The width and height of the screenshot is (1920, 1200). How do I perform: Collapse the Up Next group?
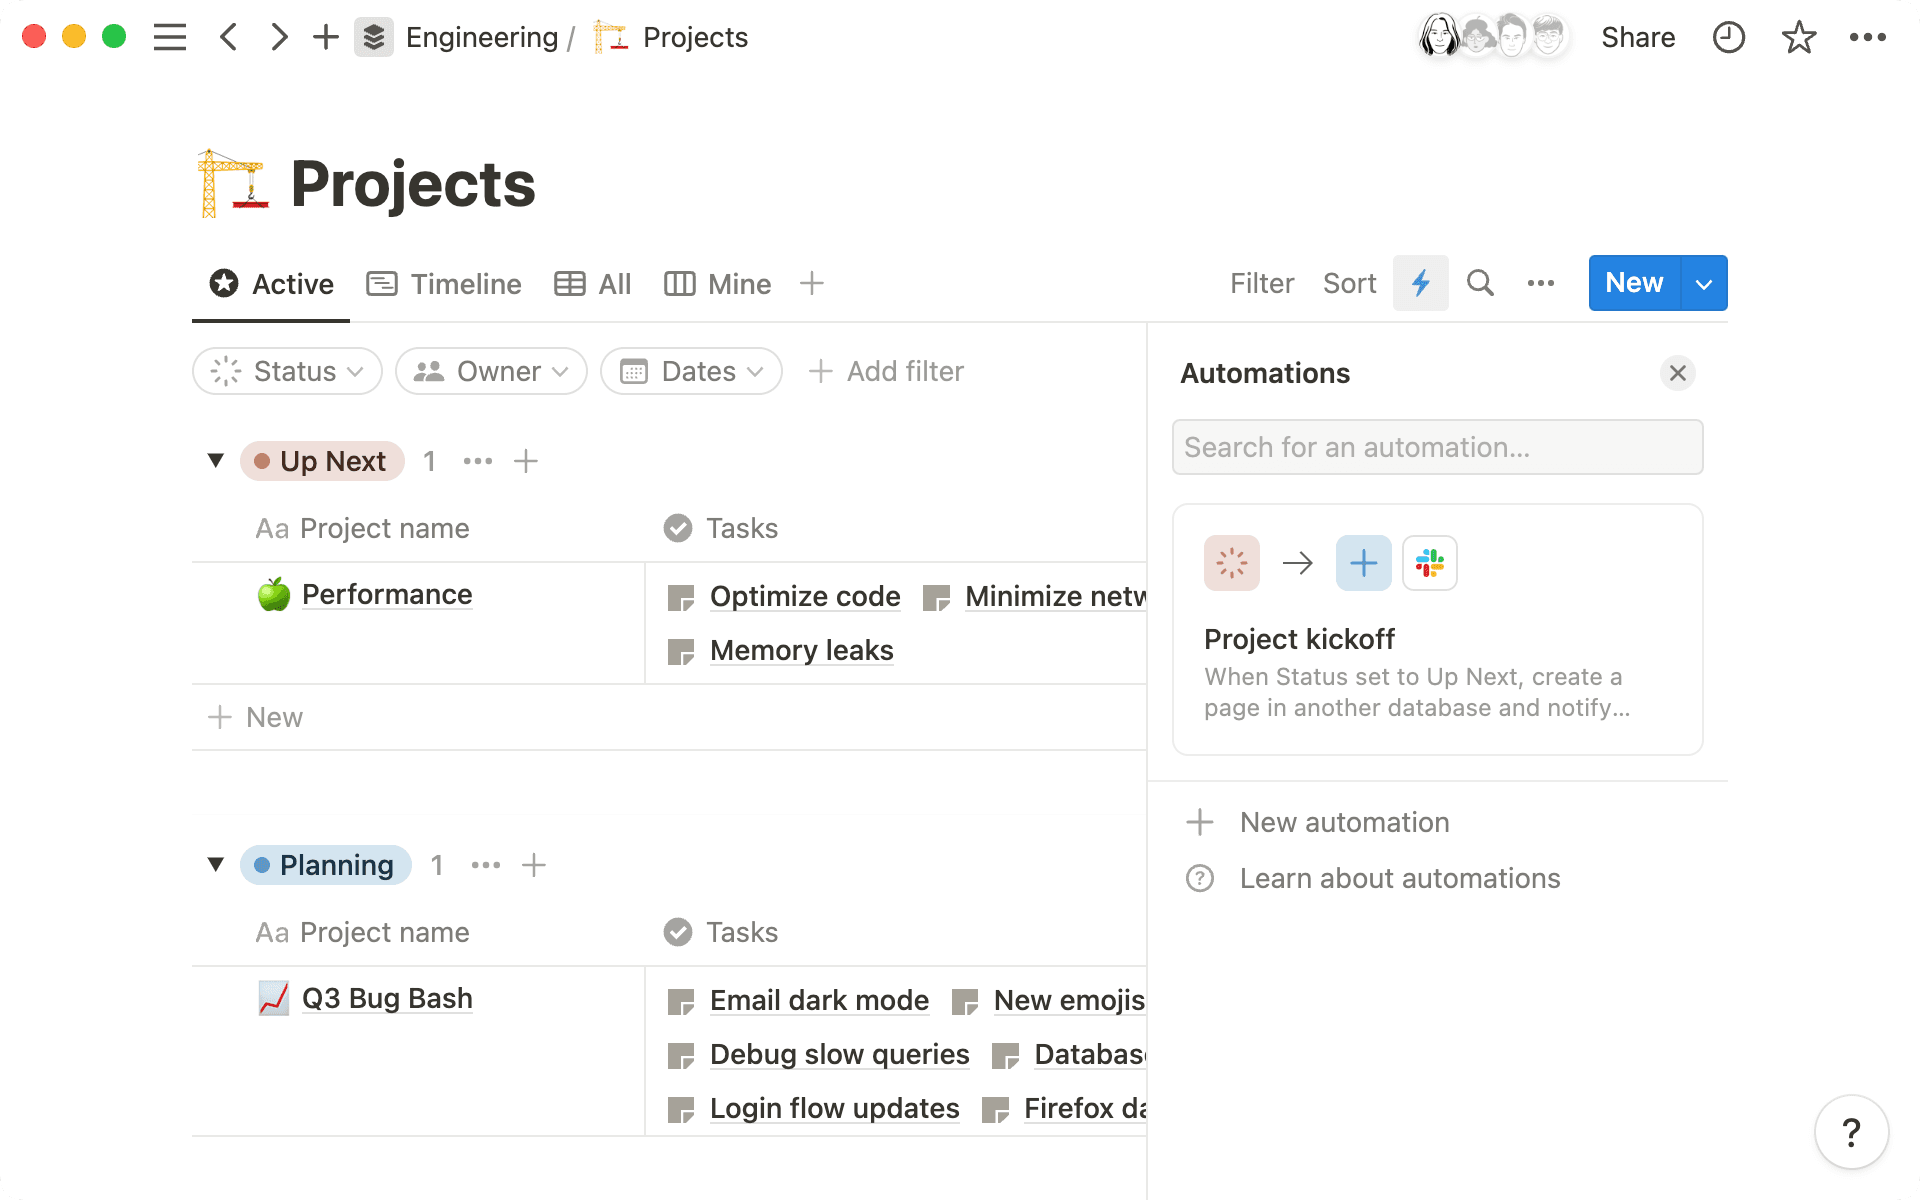point(215,460)
